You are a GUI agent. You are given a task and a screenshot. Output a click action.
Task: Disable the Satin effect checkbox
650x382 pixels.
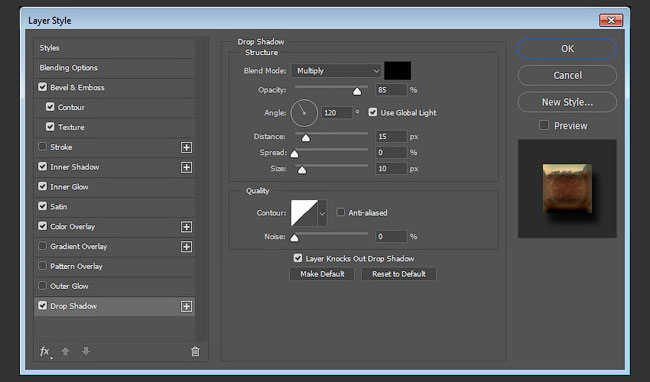pyautogui.click(x=42, y=206)
